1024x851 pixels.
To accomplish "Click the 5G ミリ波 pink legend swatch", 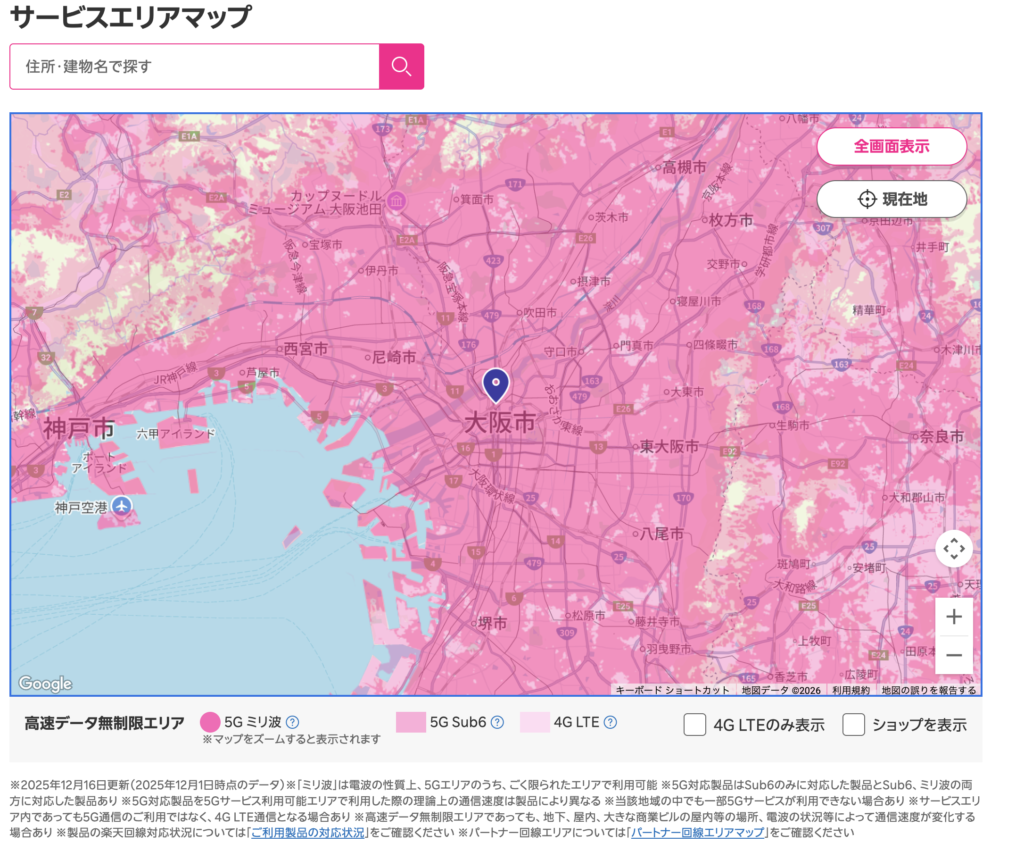I will 210,722.
